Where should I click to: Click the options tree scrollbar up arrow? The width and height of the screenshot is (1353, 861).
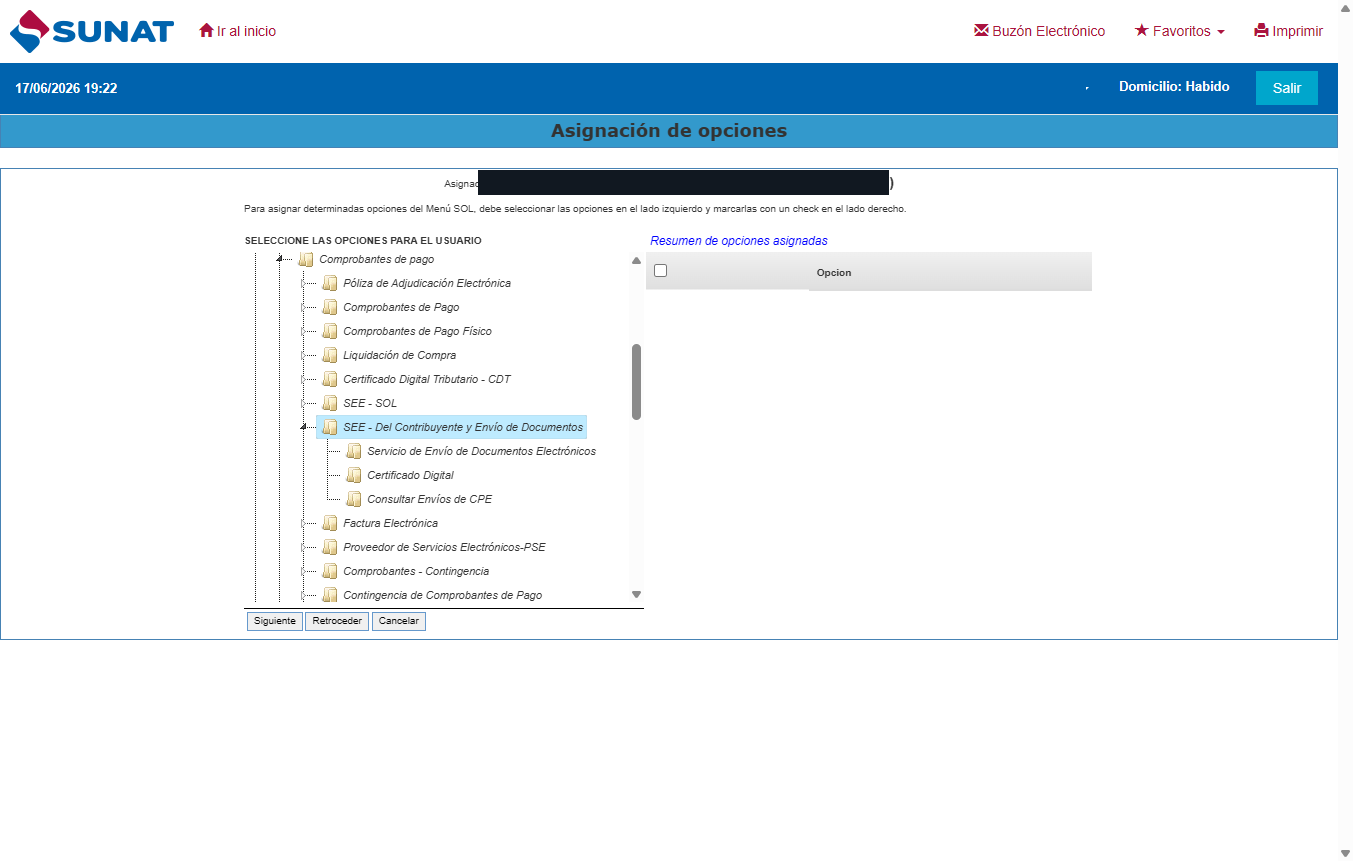click(x=636, y=260)
